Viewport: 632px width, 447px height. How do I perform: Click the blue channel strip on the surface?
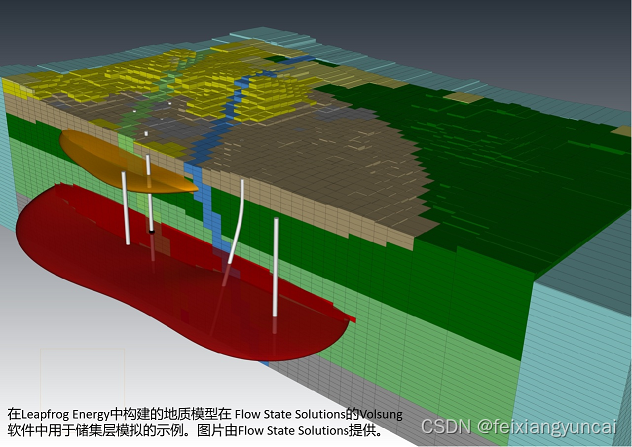(236, 100)
